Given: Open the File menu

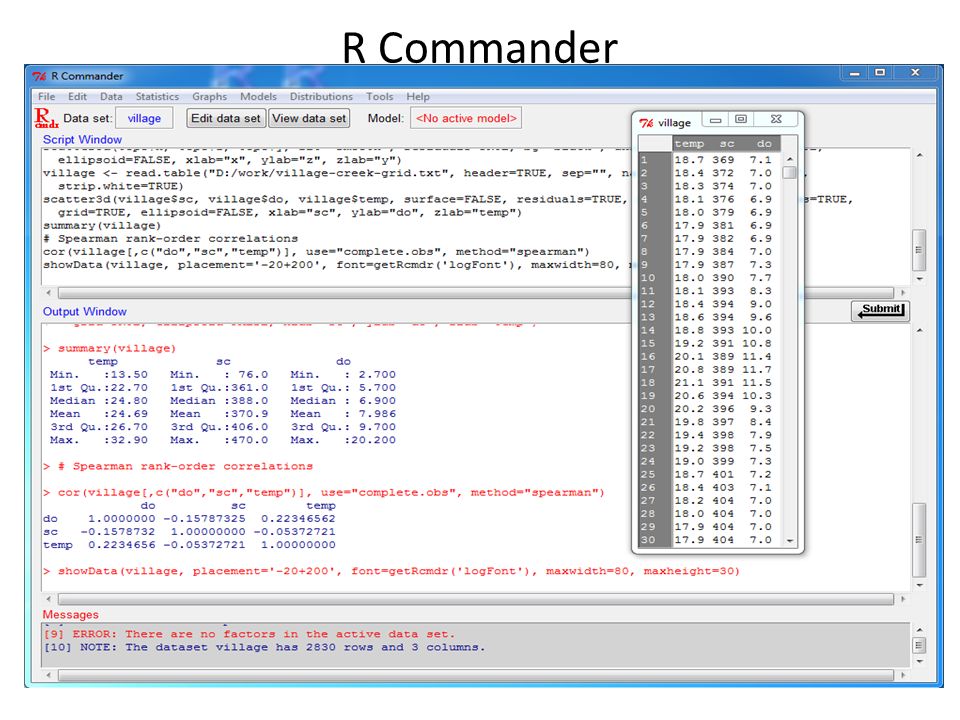Looking at the screenshot, I should pyautogui.click(x=47, y=97).
